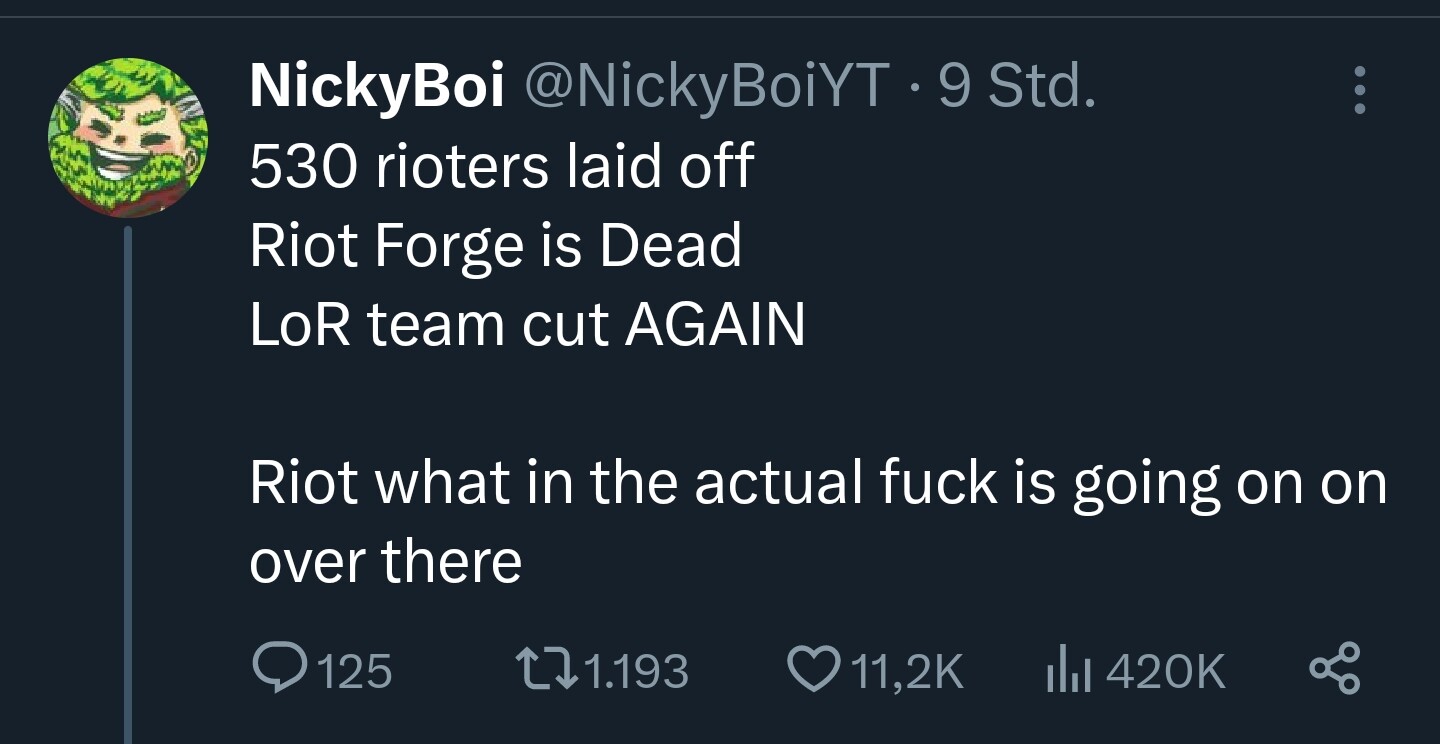Click the 420K views count
This screenshot has height=744, width=1440.
(1165, 671)
